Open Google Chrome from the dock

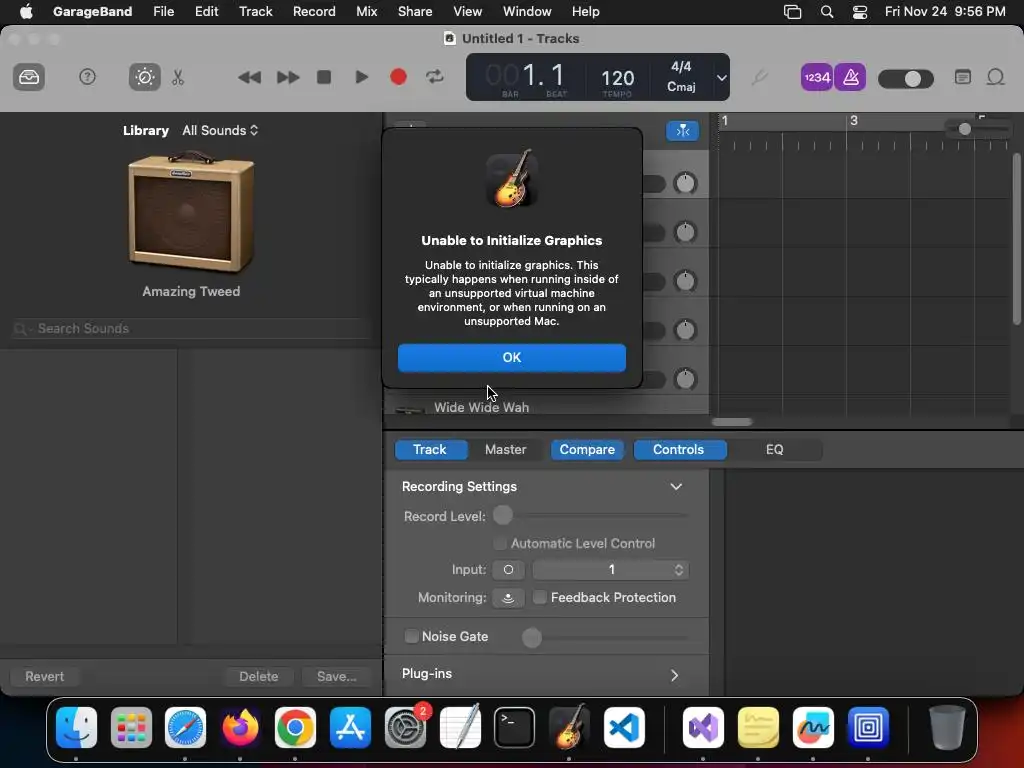295,727
